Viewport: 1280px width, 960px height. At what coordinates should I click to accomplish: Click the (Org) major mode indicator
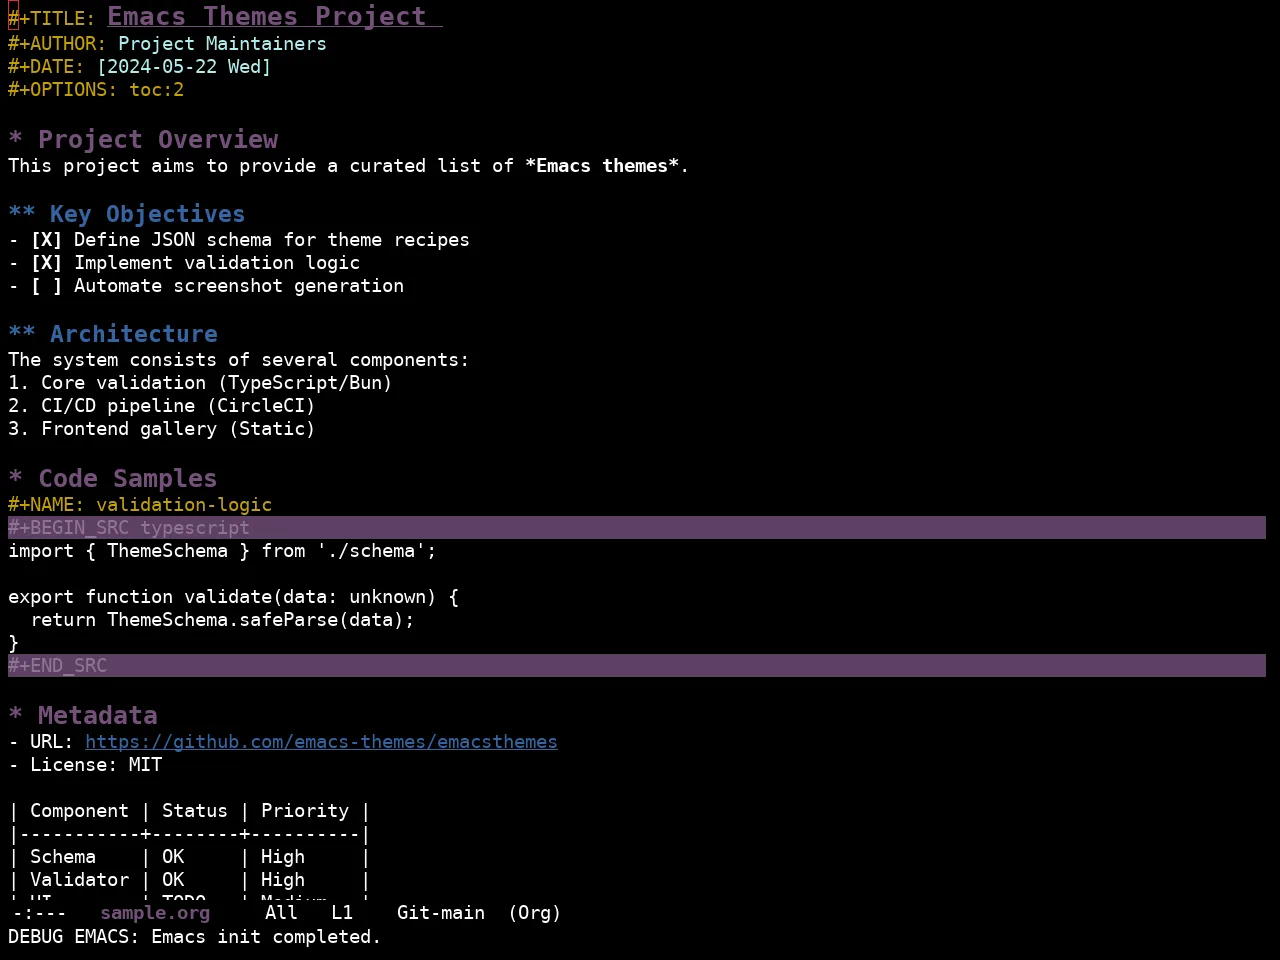[535, 913]
